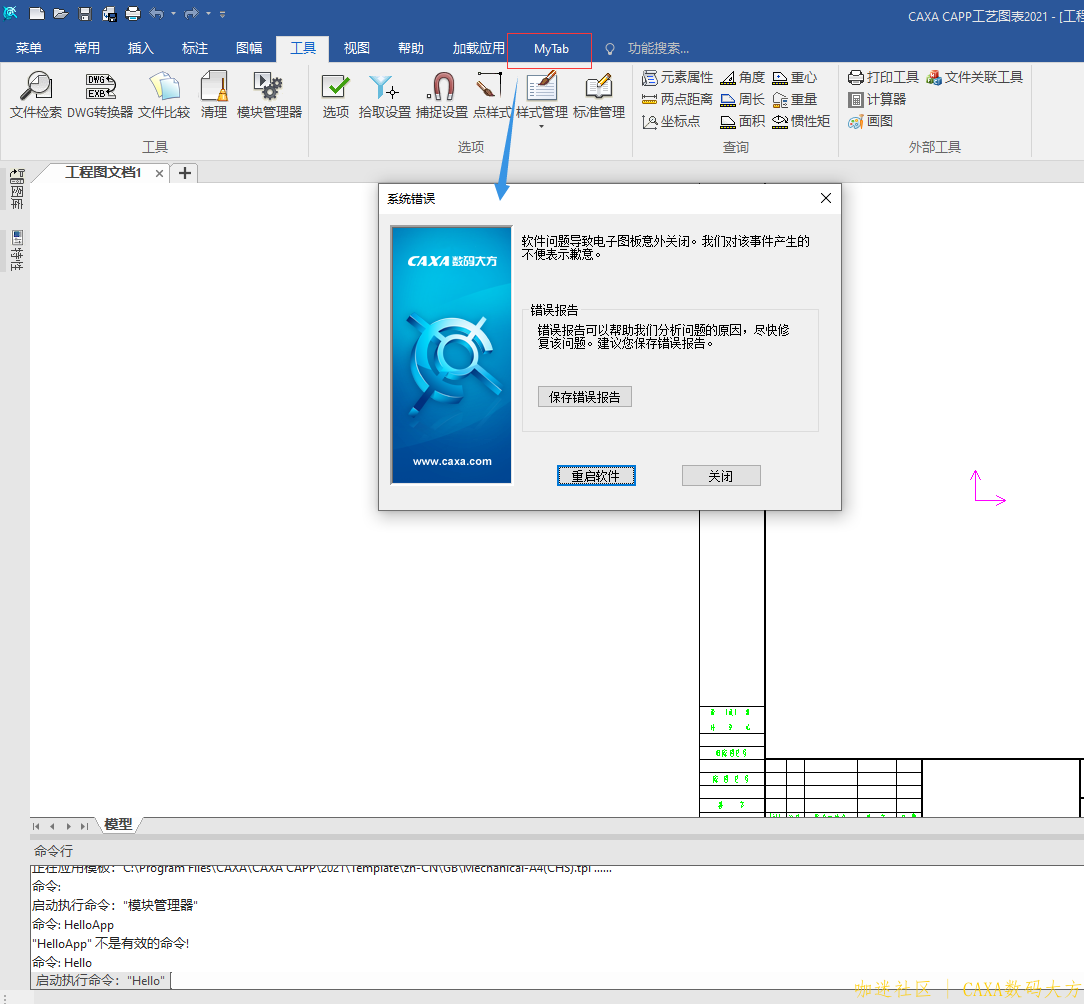
Task: Click the save icon in quick access toolbar
Action: pyautogui.click(x=85, y=13)
